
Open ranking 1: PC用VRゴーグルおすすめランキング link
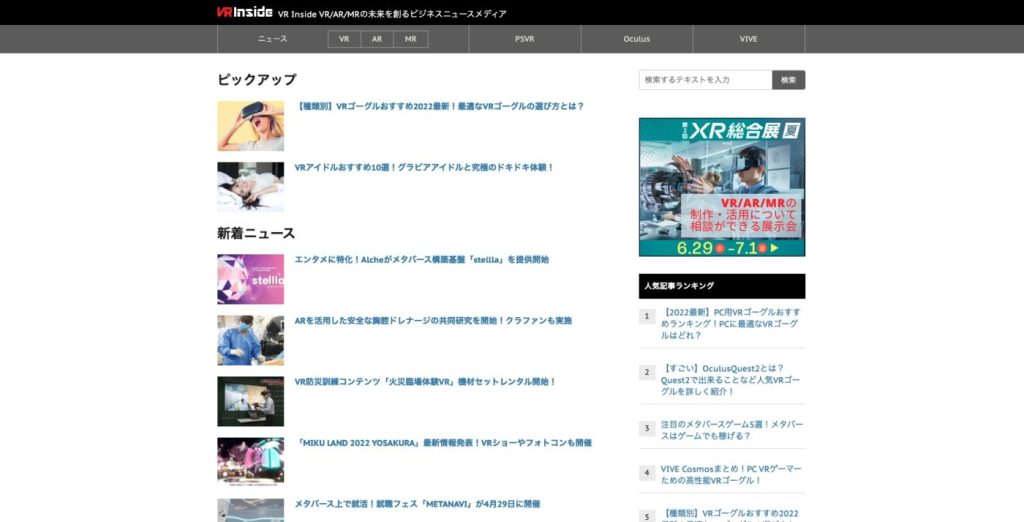[x=730, y=323]
